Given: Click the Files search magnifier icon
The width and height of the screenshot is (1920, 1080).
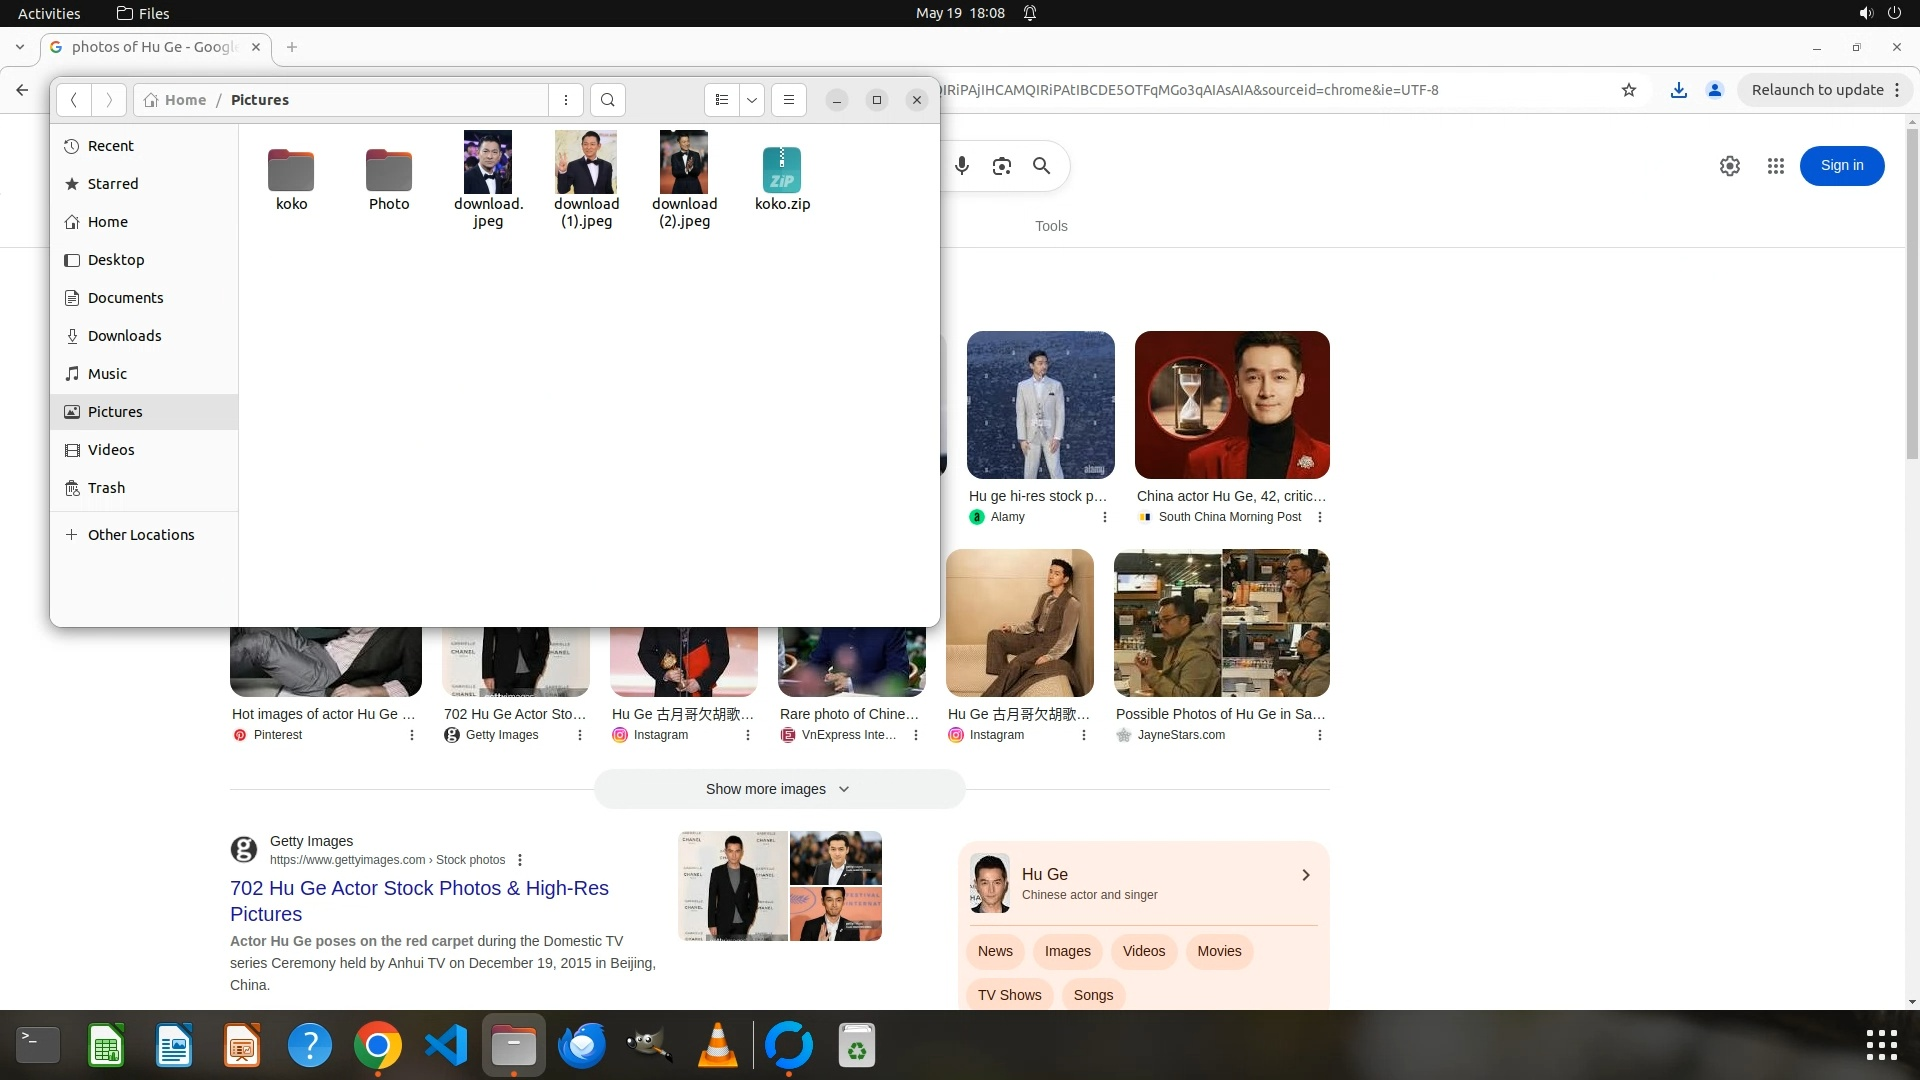Looking at the screenshot, I should coord(607,100).
